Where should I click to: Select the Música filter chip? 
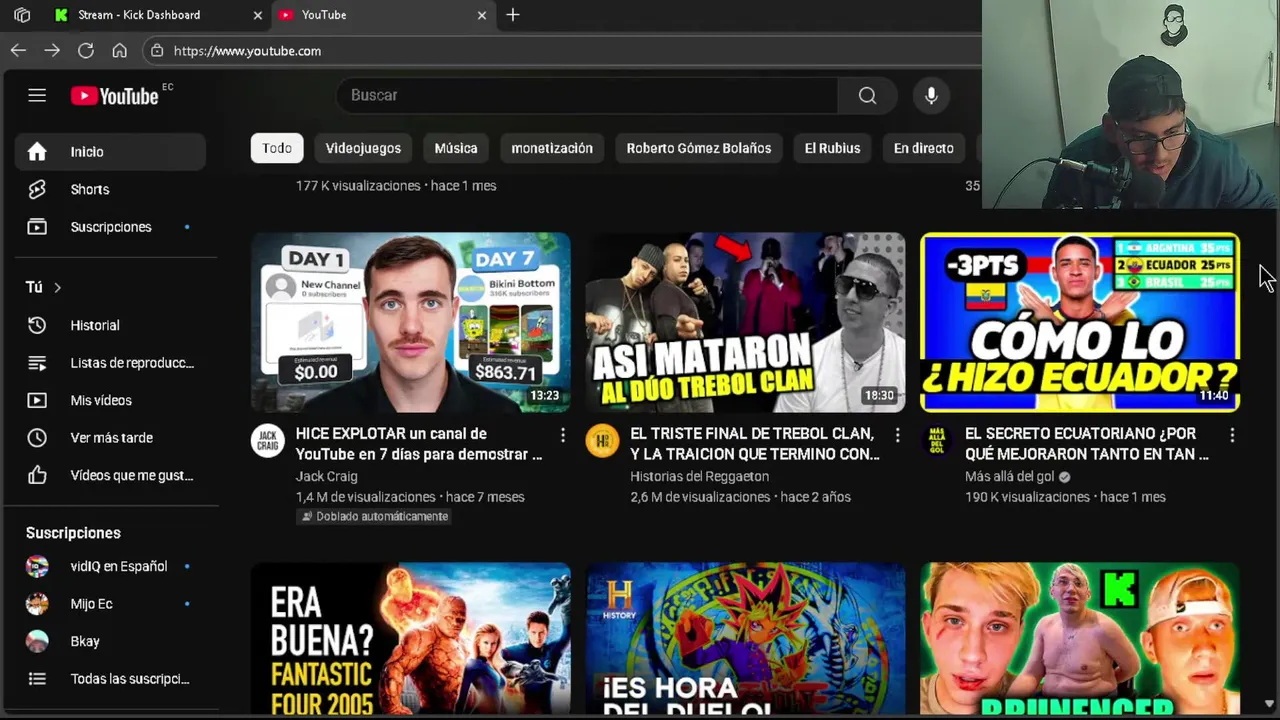(x=456, y=148)
